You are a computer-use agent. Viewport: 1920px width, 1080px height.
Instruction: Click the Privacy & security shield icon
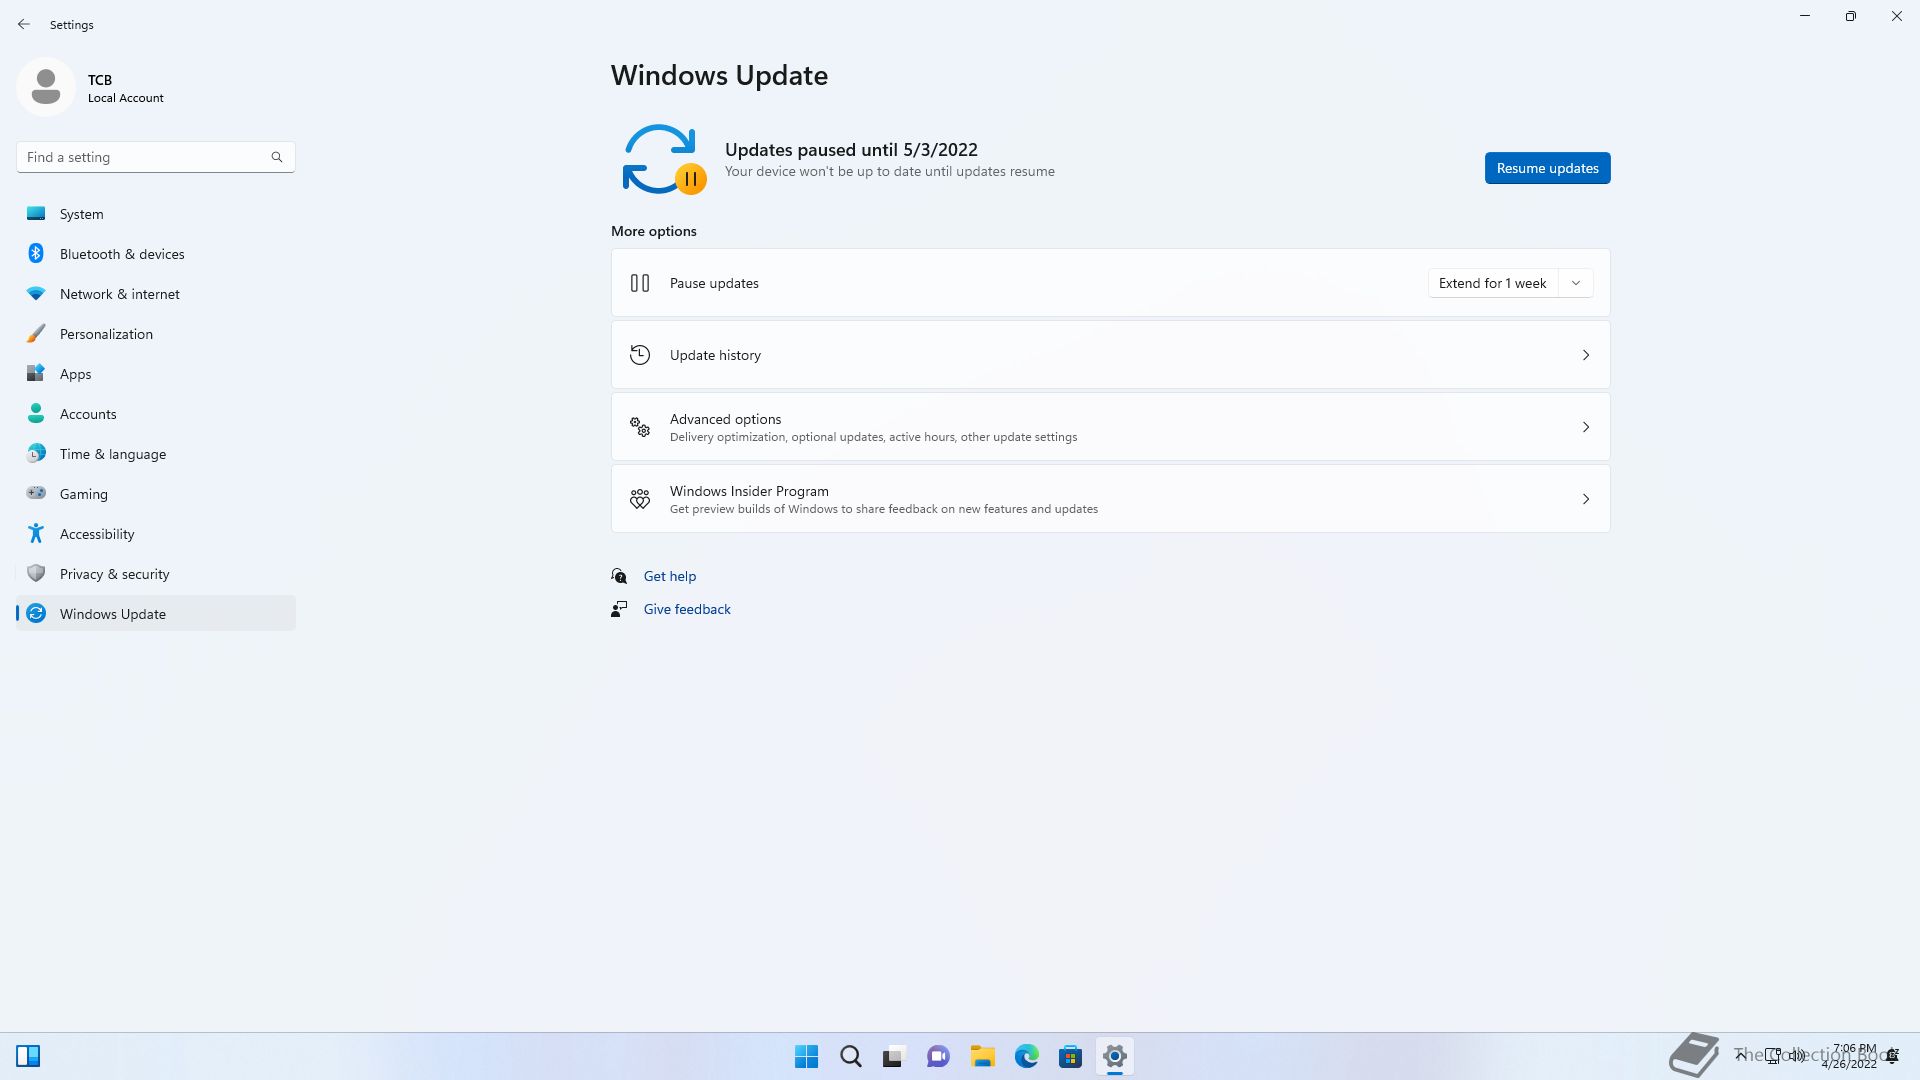click(x=36, y=574)
